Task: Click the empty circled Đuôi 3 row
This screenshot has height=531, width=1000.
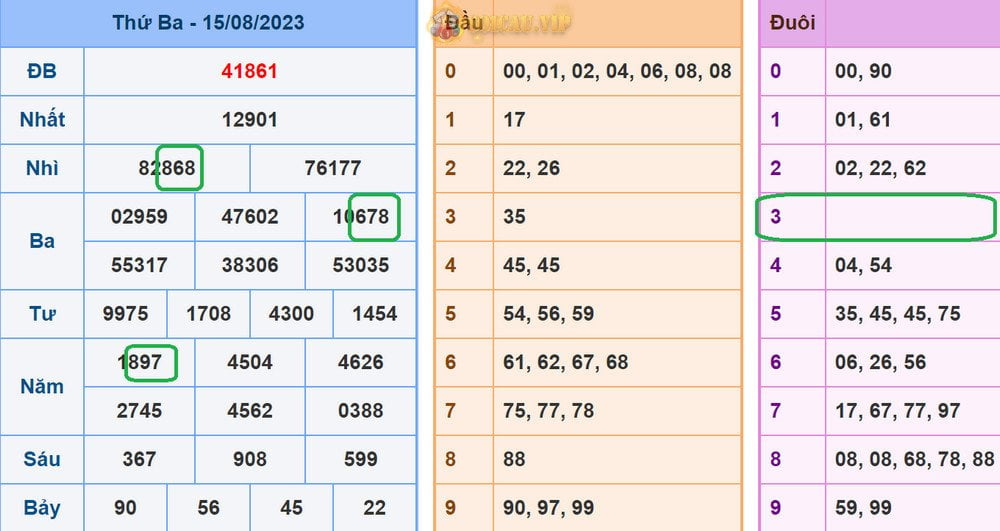Action: coord(875,217)
